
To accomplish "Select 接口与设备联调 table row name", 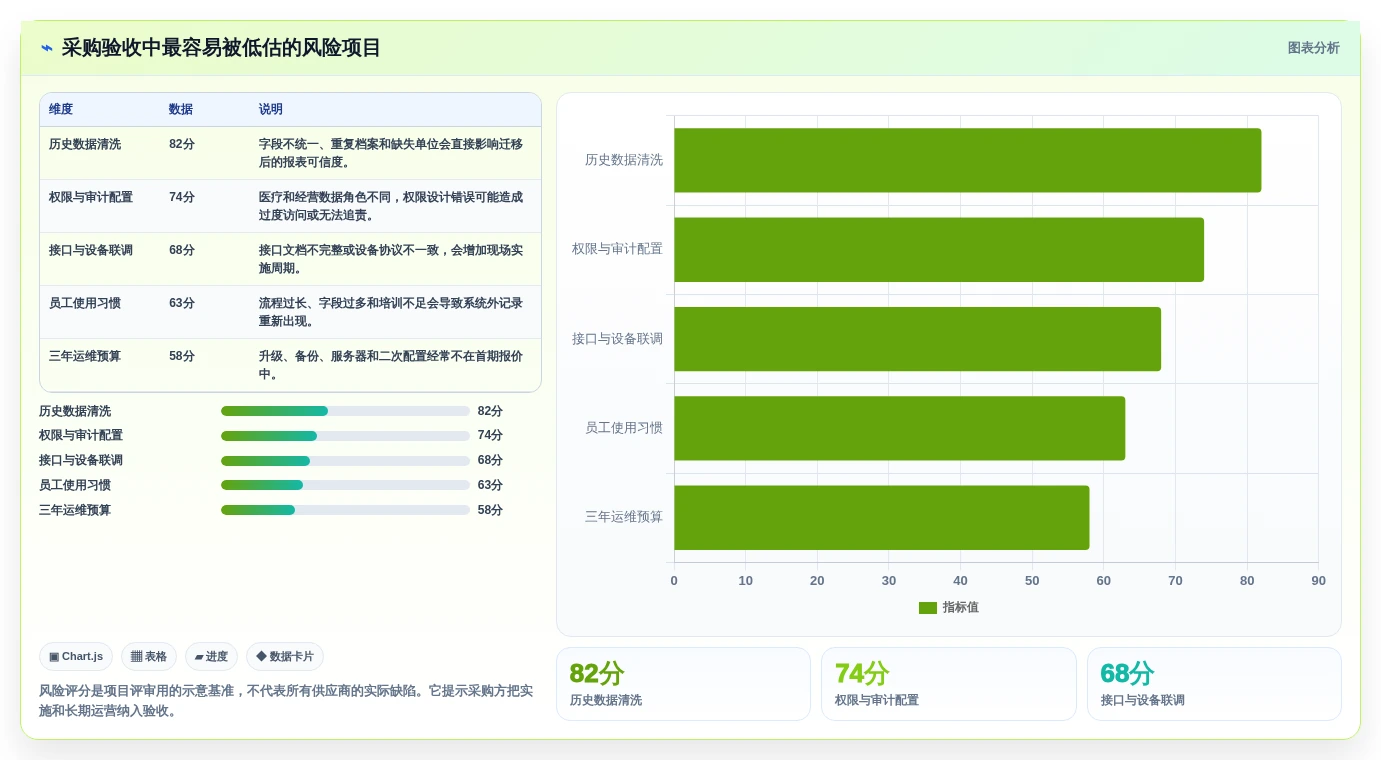I will coord(91,250).
